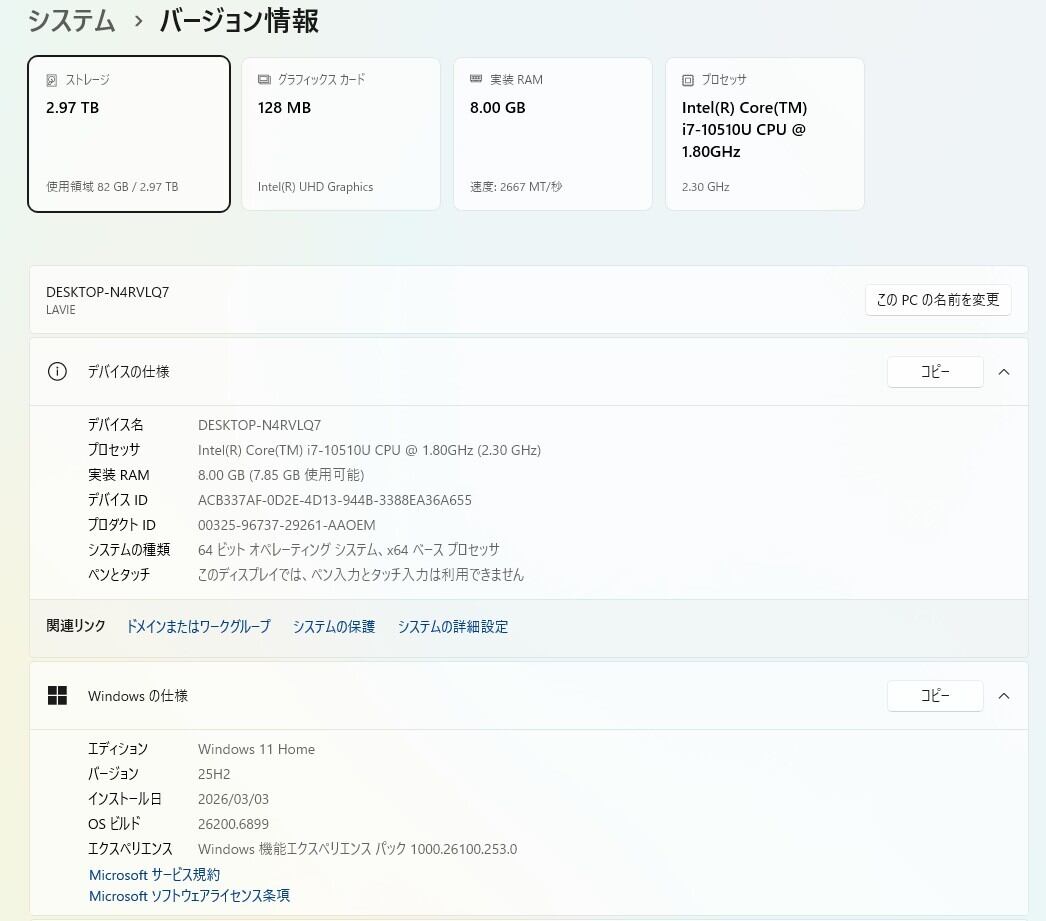The image size is (1046, 921).
Task: Open the システムの詳細設定 link
Action: [x=453, y=627]
